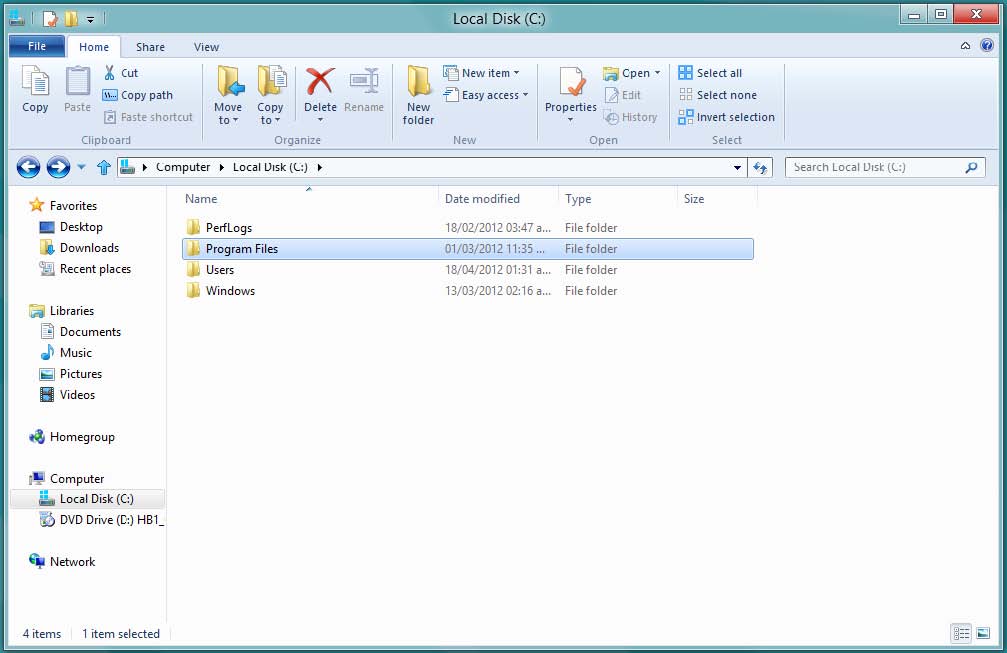Switch to large icons view in status bar
The height and width of the screenshot is (653, 1007).
coord(984,633)
